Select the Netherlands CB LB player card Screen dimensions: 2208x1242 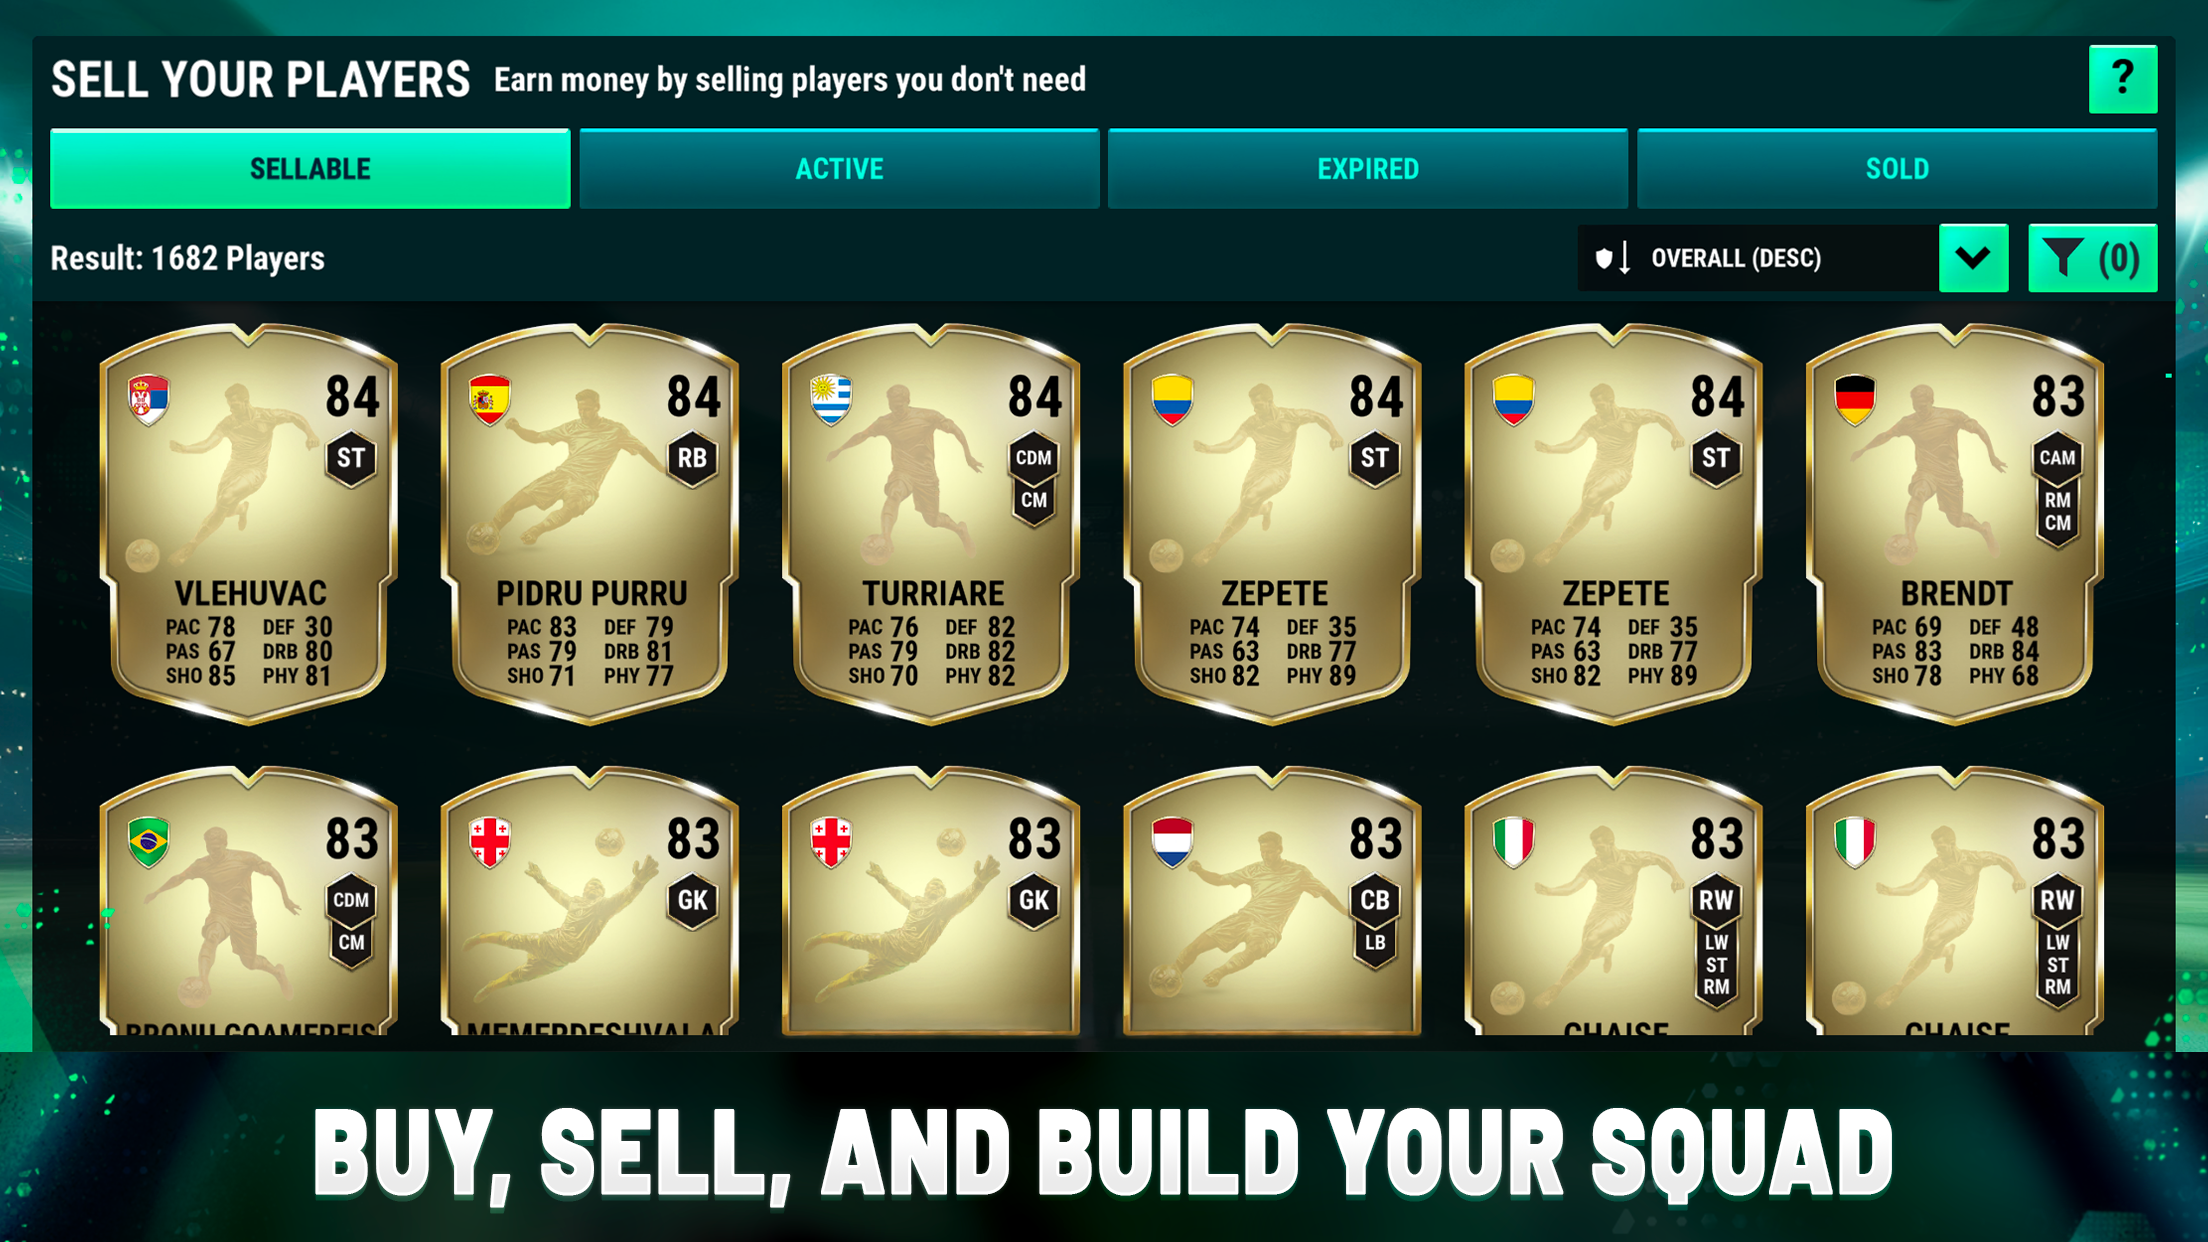coord(1272,900)
